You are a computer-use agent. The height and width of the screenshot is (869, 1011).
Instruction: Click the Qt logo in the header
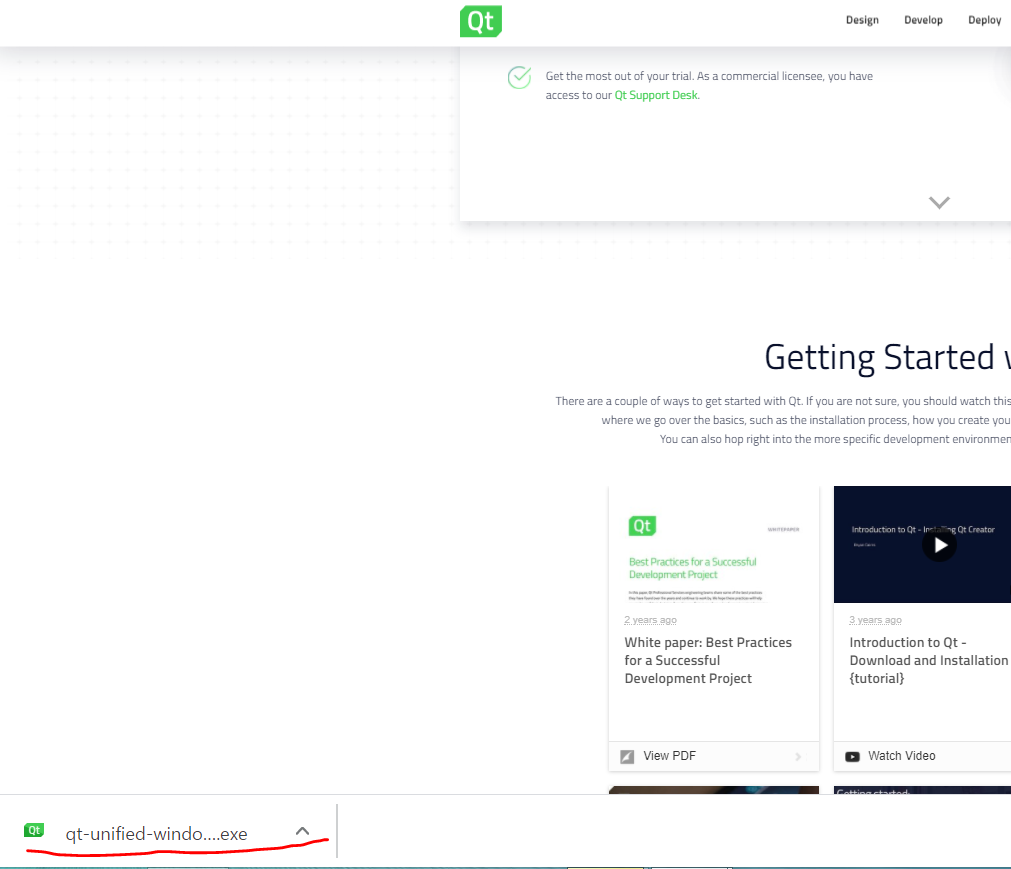[x=480, y=21]
